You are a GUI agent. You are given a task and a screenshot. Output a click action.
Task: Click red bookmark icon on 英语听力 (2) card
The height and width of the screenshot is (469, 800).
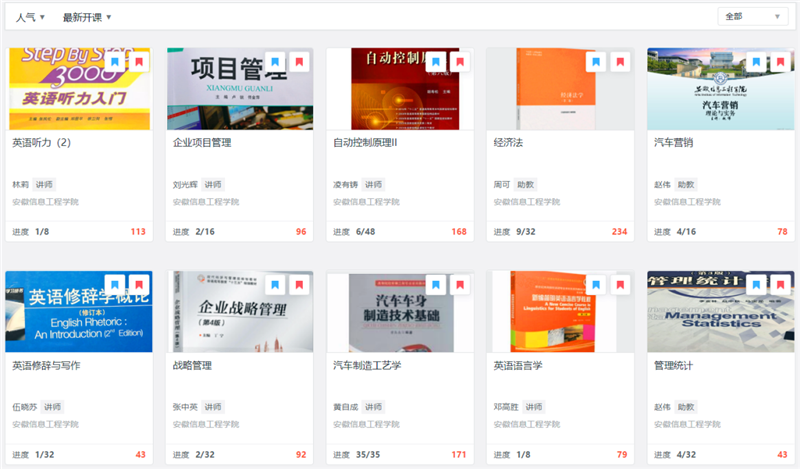point(139,62)
